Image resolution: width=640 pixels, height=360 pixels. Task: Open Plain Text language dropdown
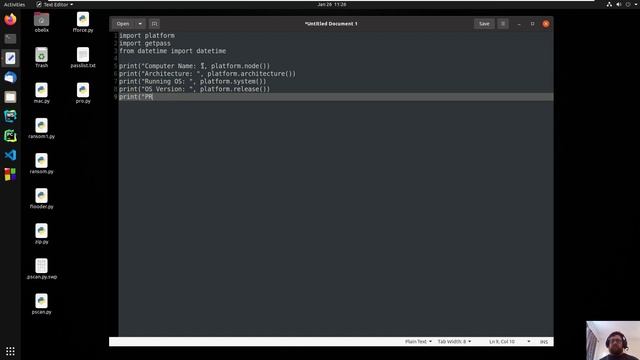(418, 342)
